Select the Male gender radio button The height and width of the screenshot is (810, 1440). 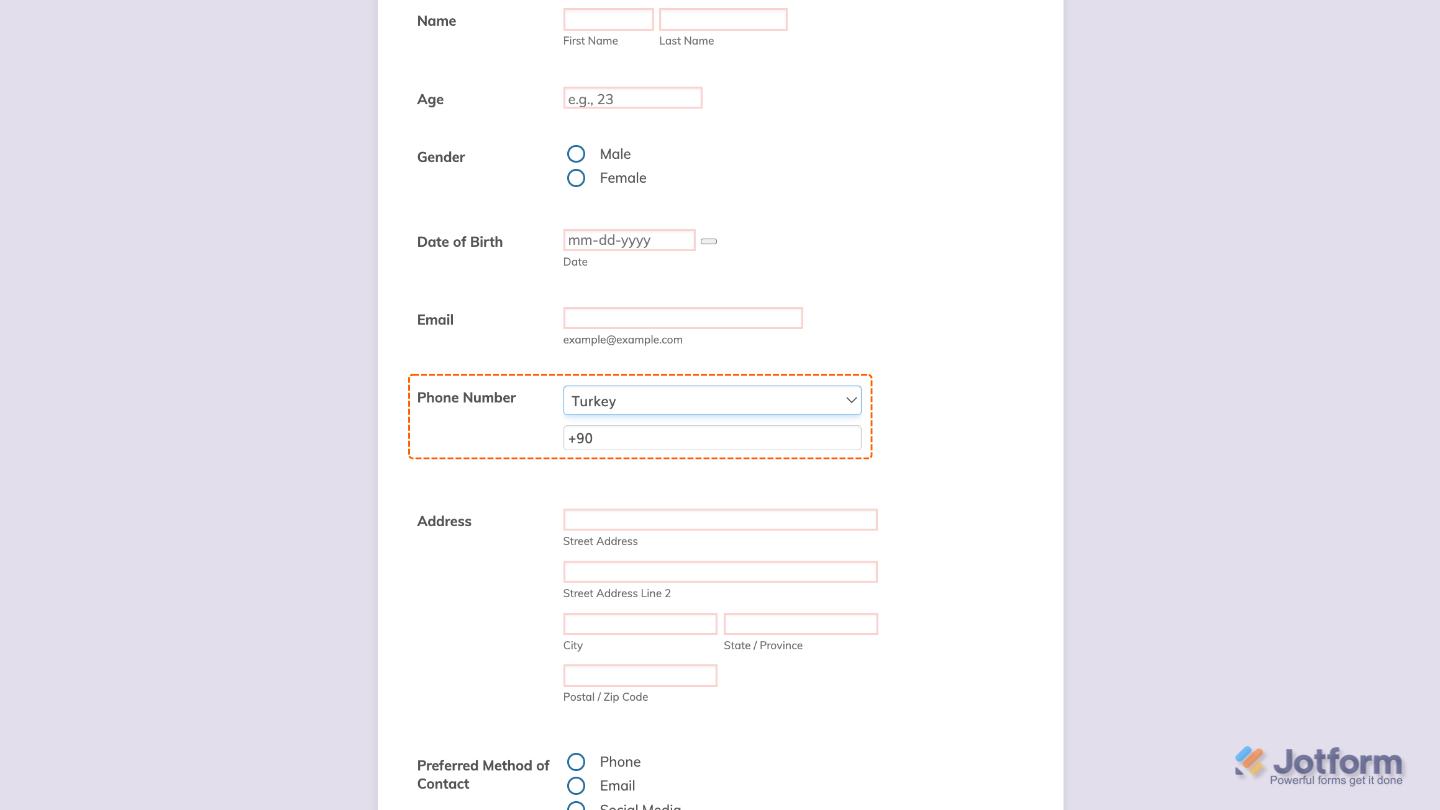pyautogui.click(x=576, y=154)
